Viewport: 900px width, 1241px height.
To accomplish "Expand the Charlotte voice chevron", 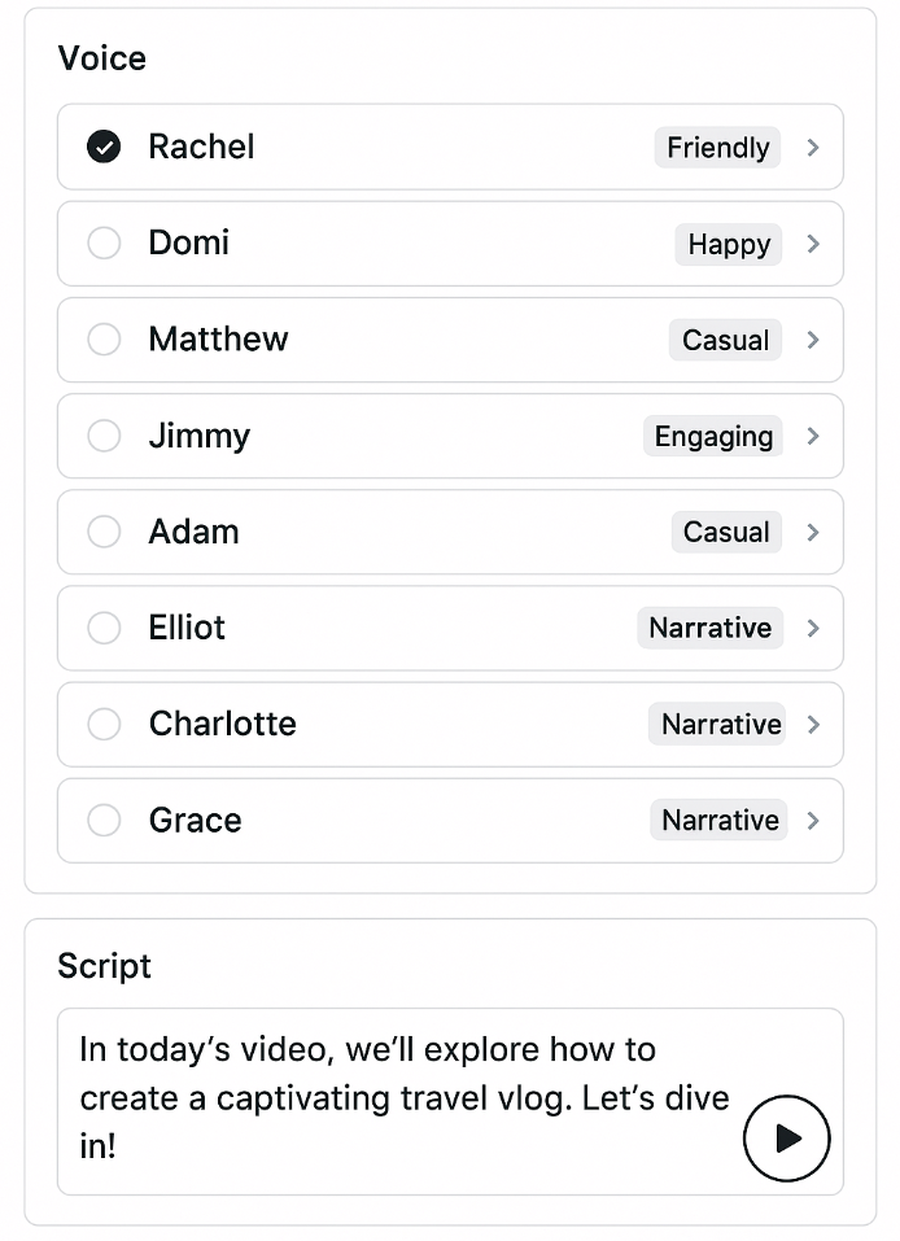I will pyautogui.click(x=813, y=724).
